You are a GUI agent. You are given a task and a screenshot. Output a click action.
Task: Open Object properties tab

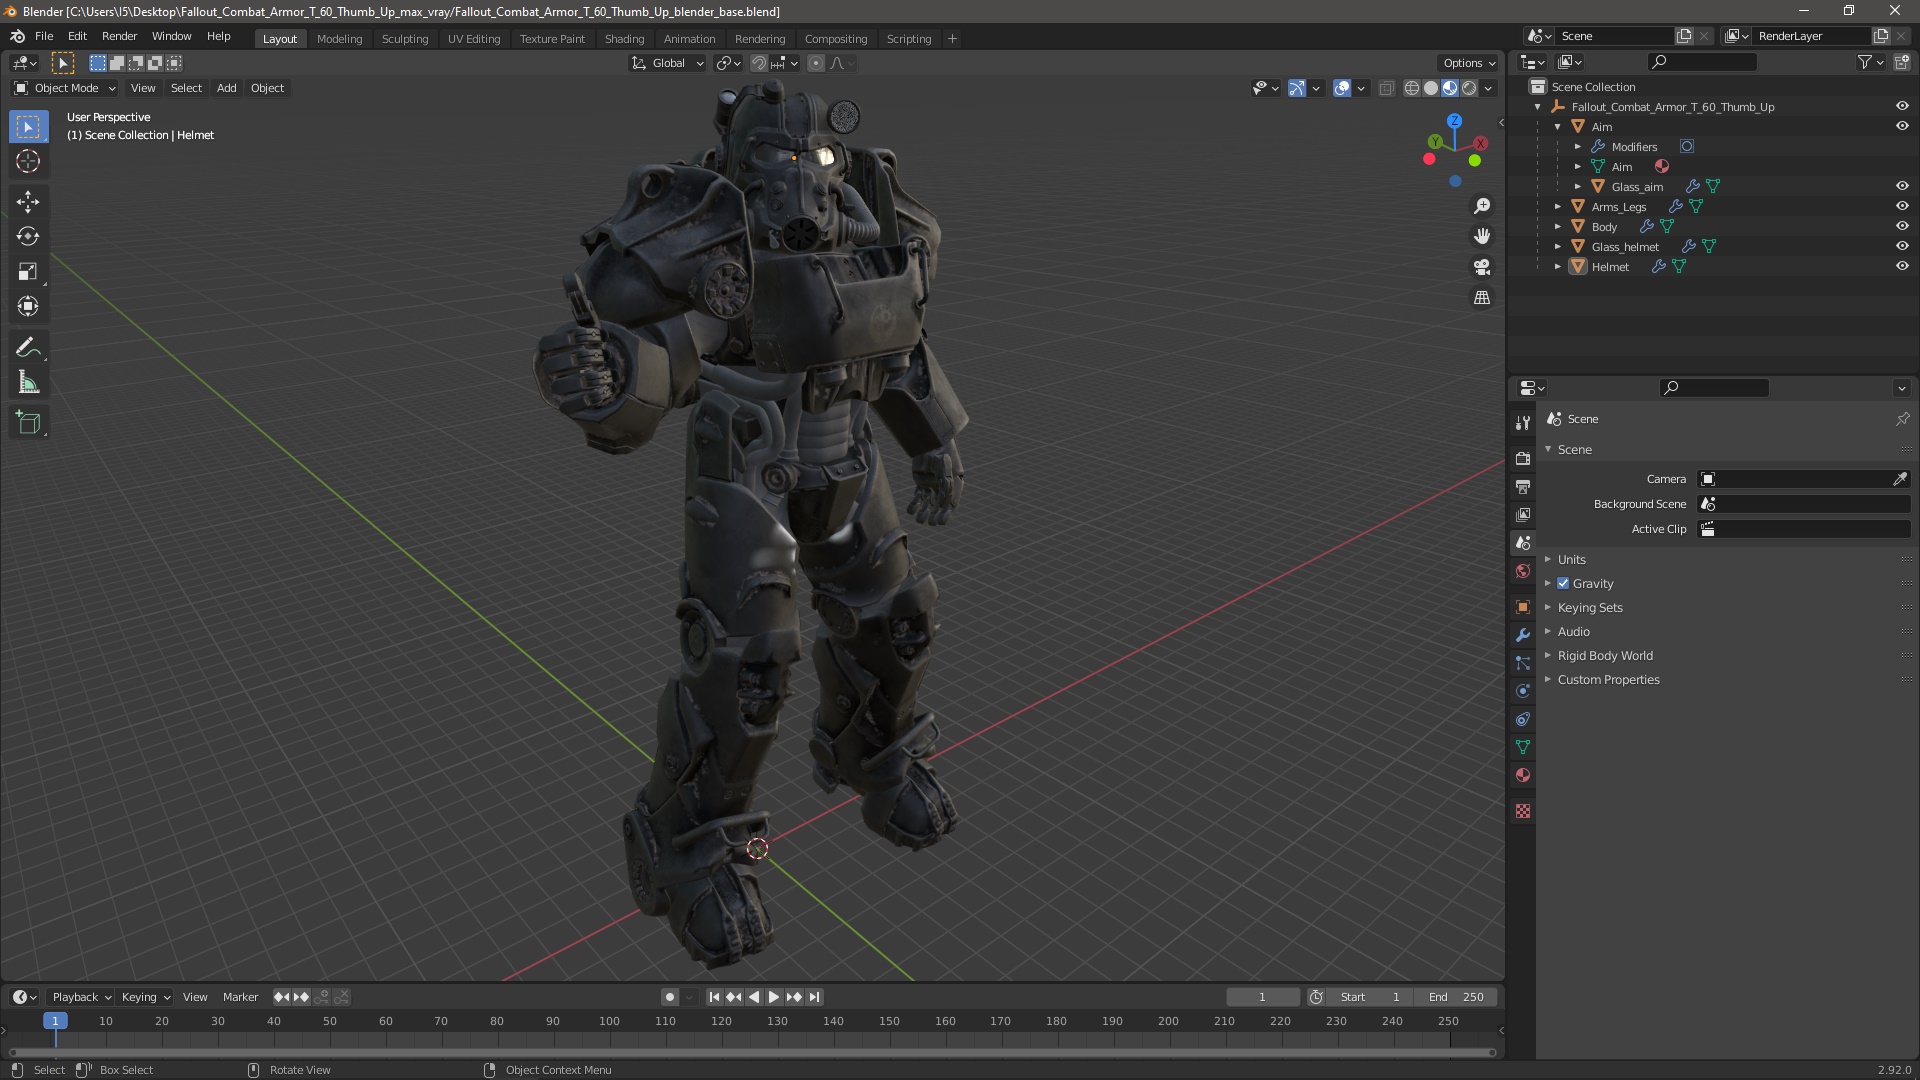1523,607
